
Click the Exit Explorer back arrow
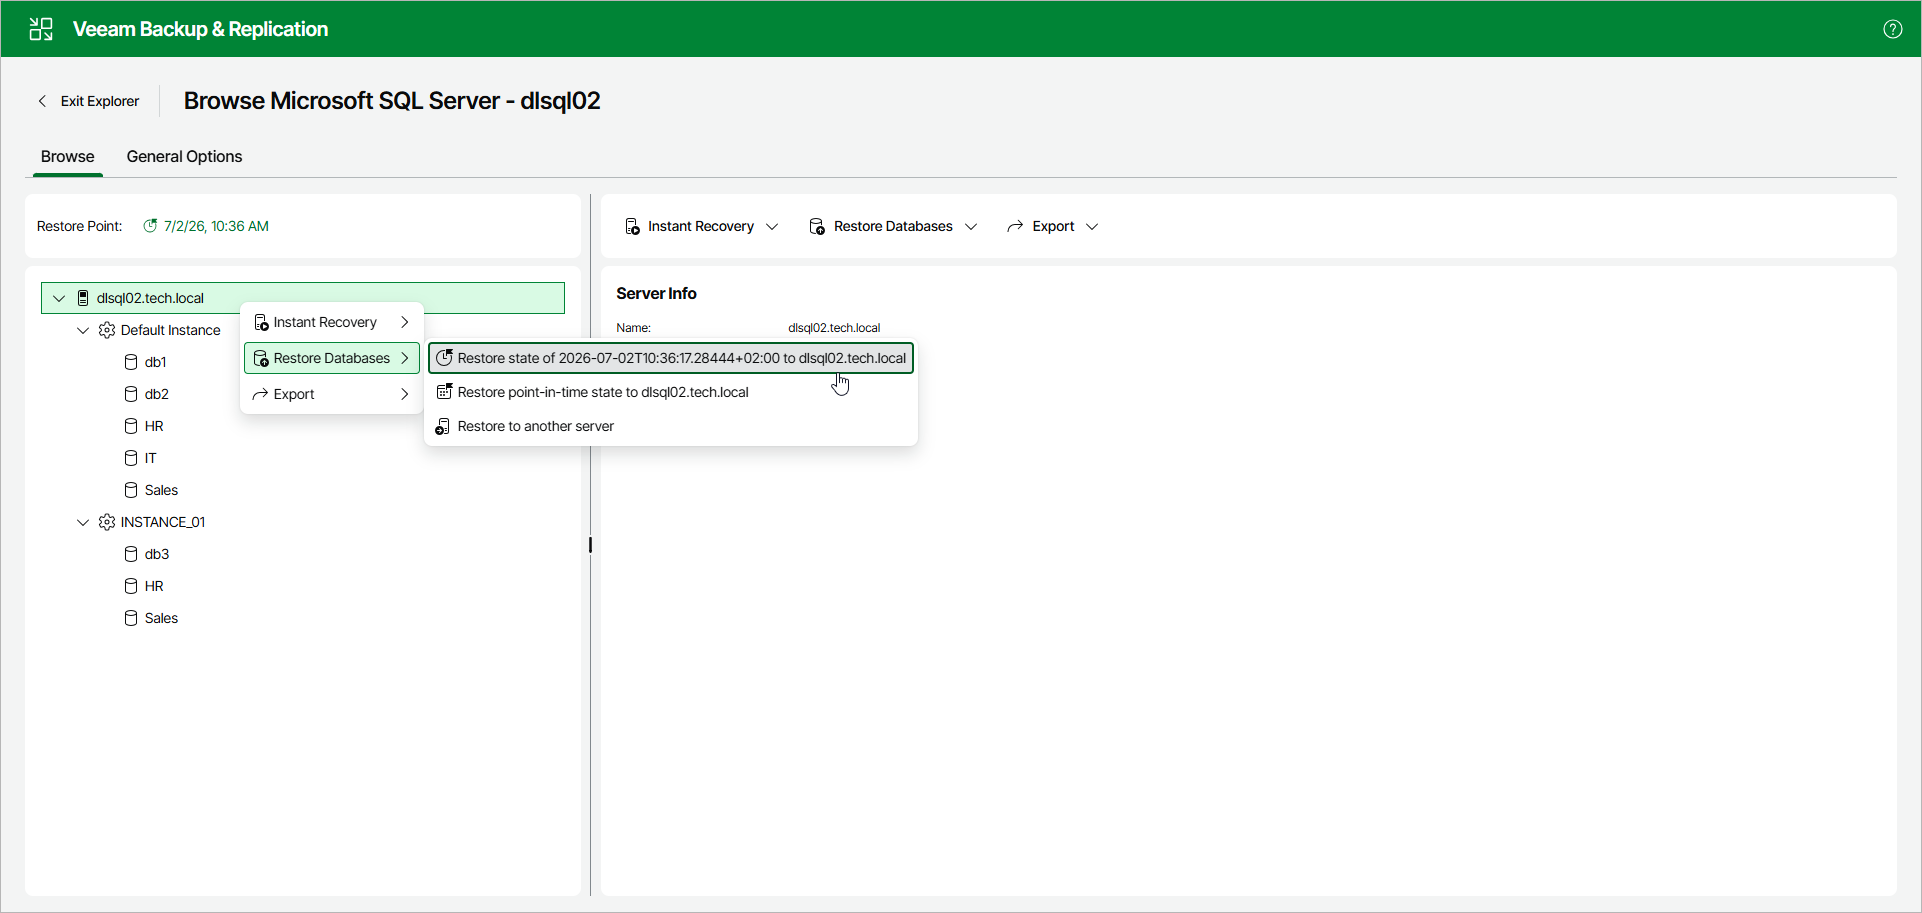pos(42,101)
